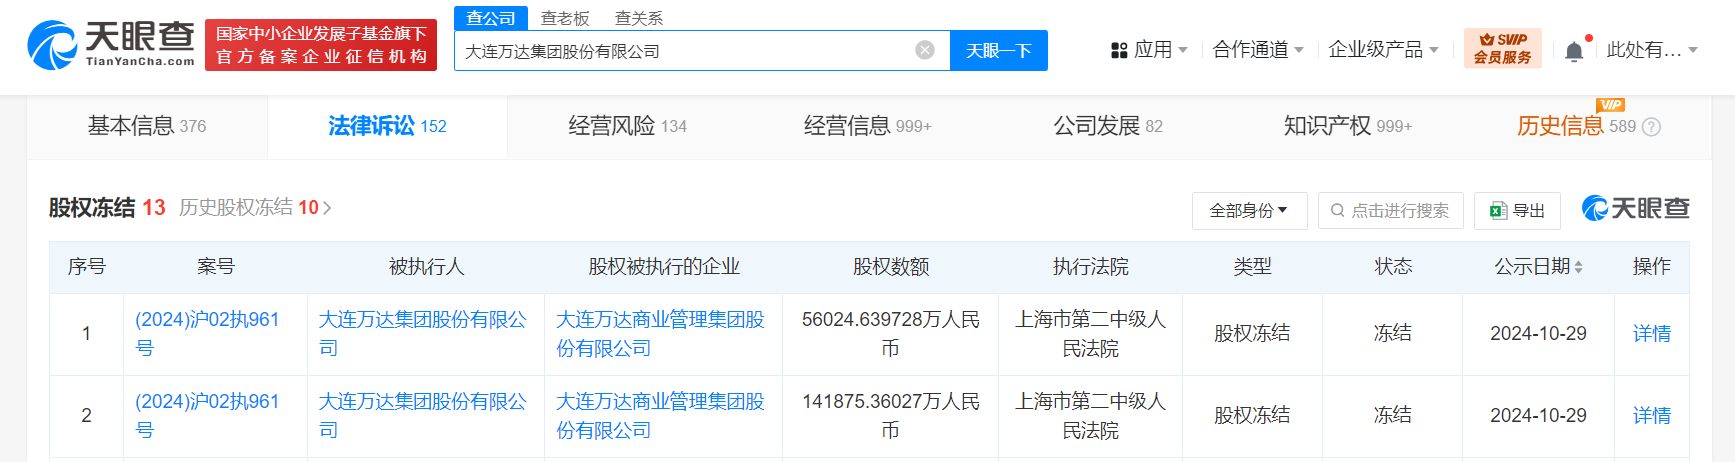1735x462 pixels.
Task: Select the 查公司 search tab
Action: click(x=491, y=18)
